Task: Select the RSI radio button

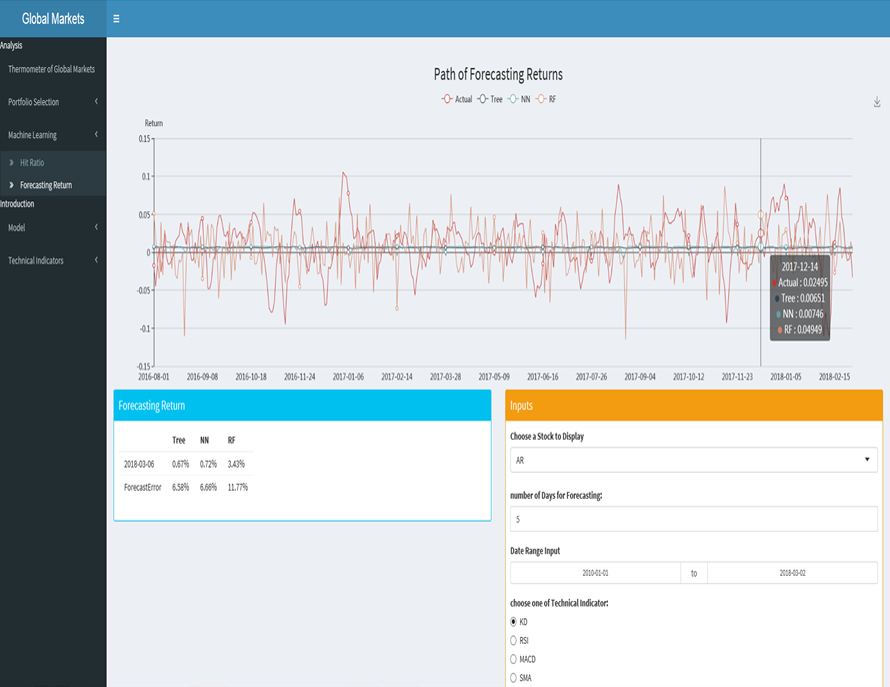Action: coord(514,640)
